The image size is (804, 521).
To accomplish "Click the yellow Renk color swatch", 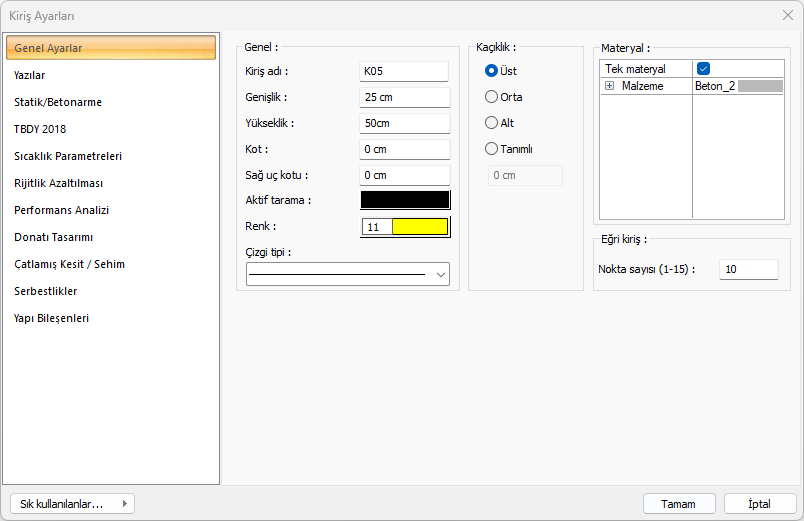I will [x=420, y=227].
